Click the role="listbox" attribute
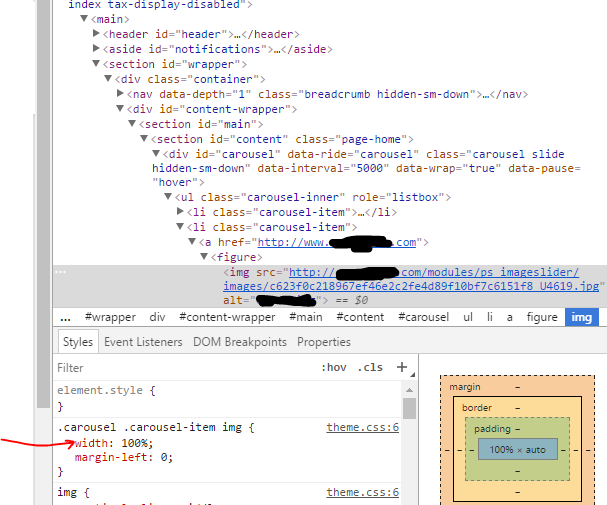Viewport: 607px width, 505px height. tap(398, 197)
